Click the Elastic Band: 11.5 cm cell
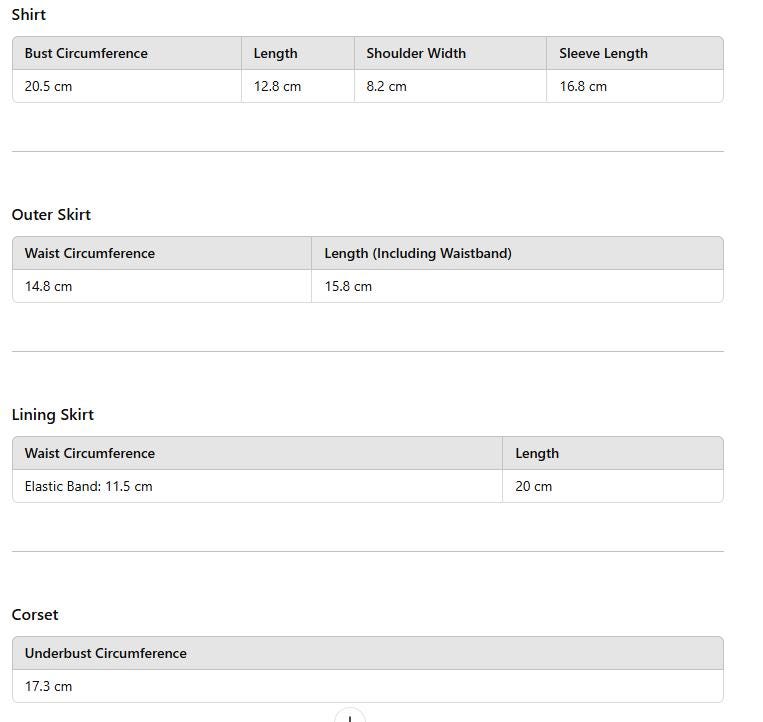The image size is (763, 722). (x=89, y=487)
